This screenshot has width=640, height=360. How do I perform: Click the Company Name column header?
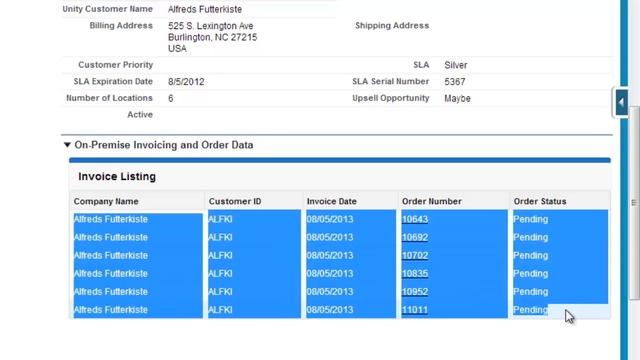point(106,201)
